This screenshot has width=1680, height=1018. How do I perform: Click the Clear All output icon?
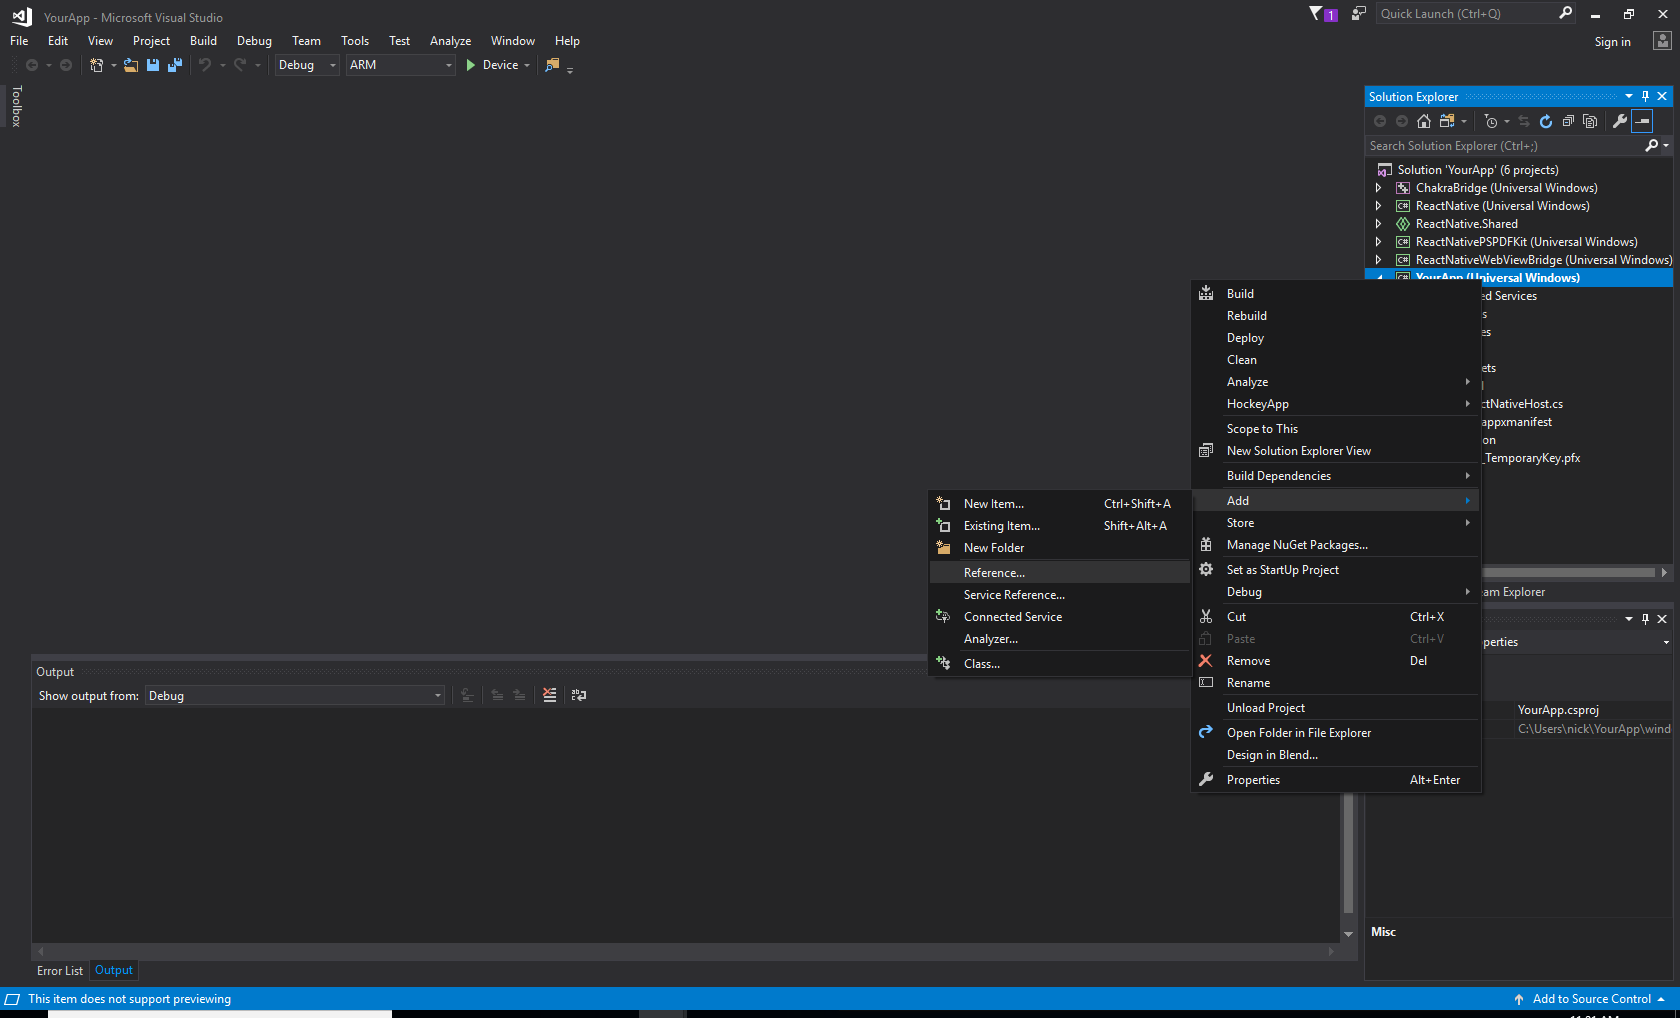click(x=549, y=695)
